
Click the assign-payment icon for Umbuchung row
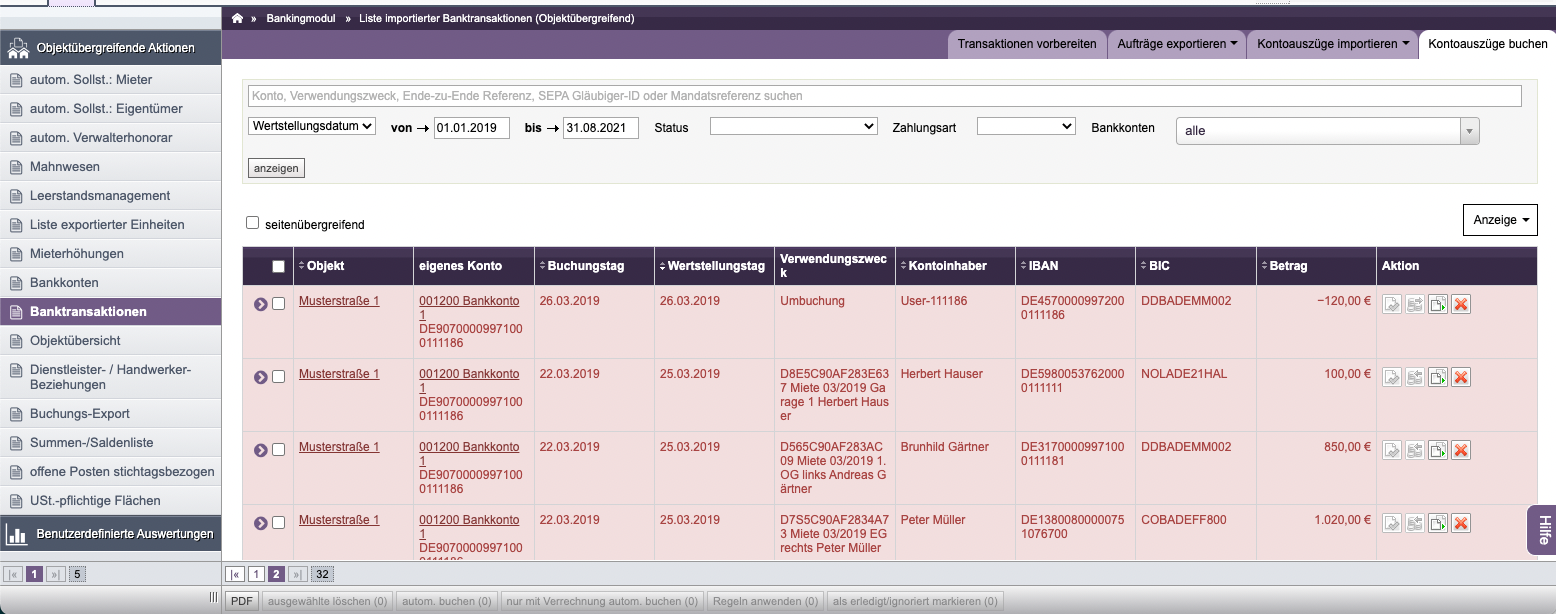coord(1415,304)
